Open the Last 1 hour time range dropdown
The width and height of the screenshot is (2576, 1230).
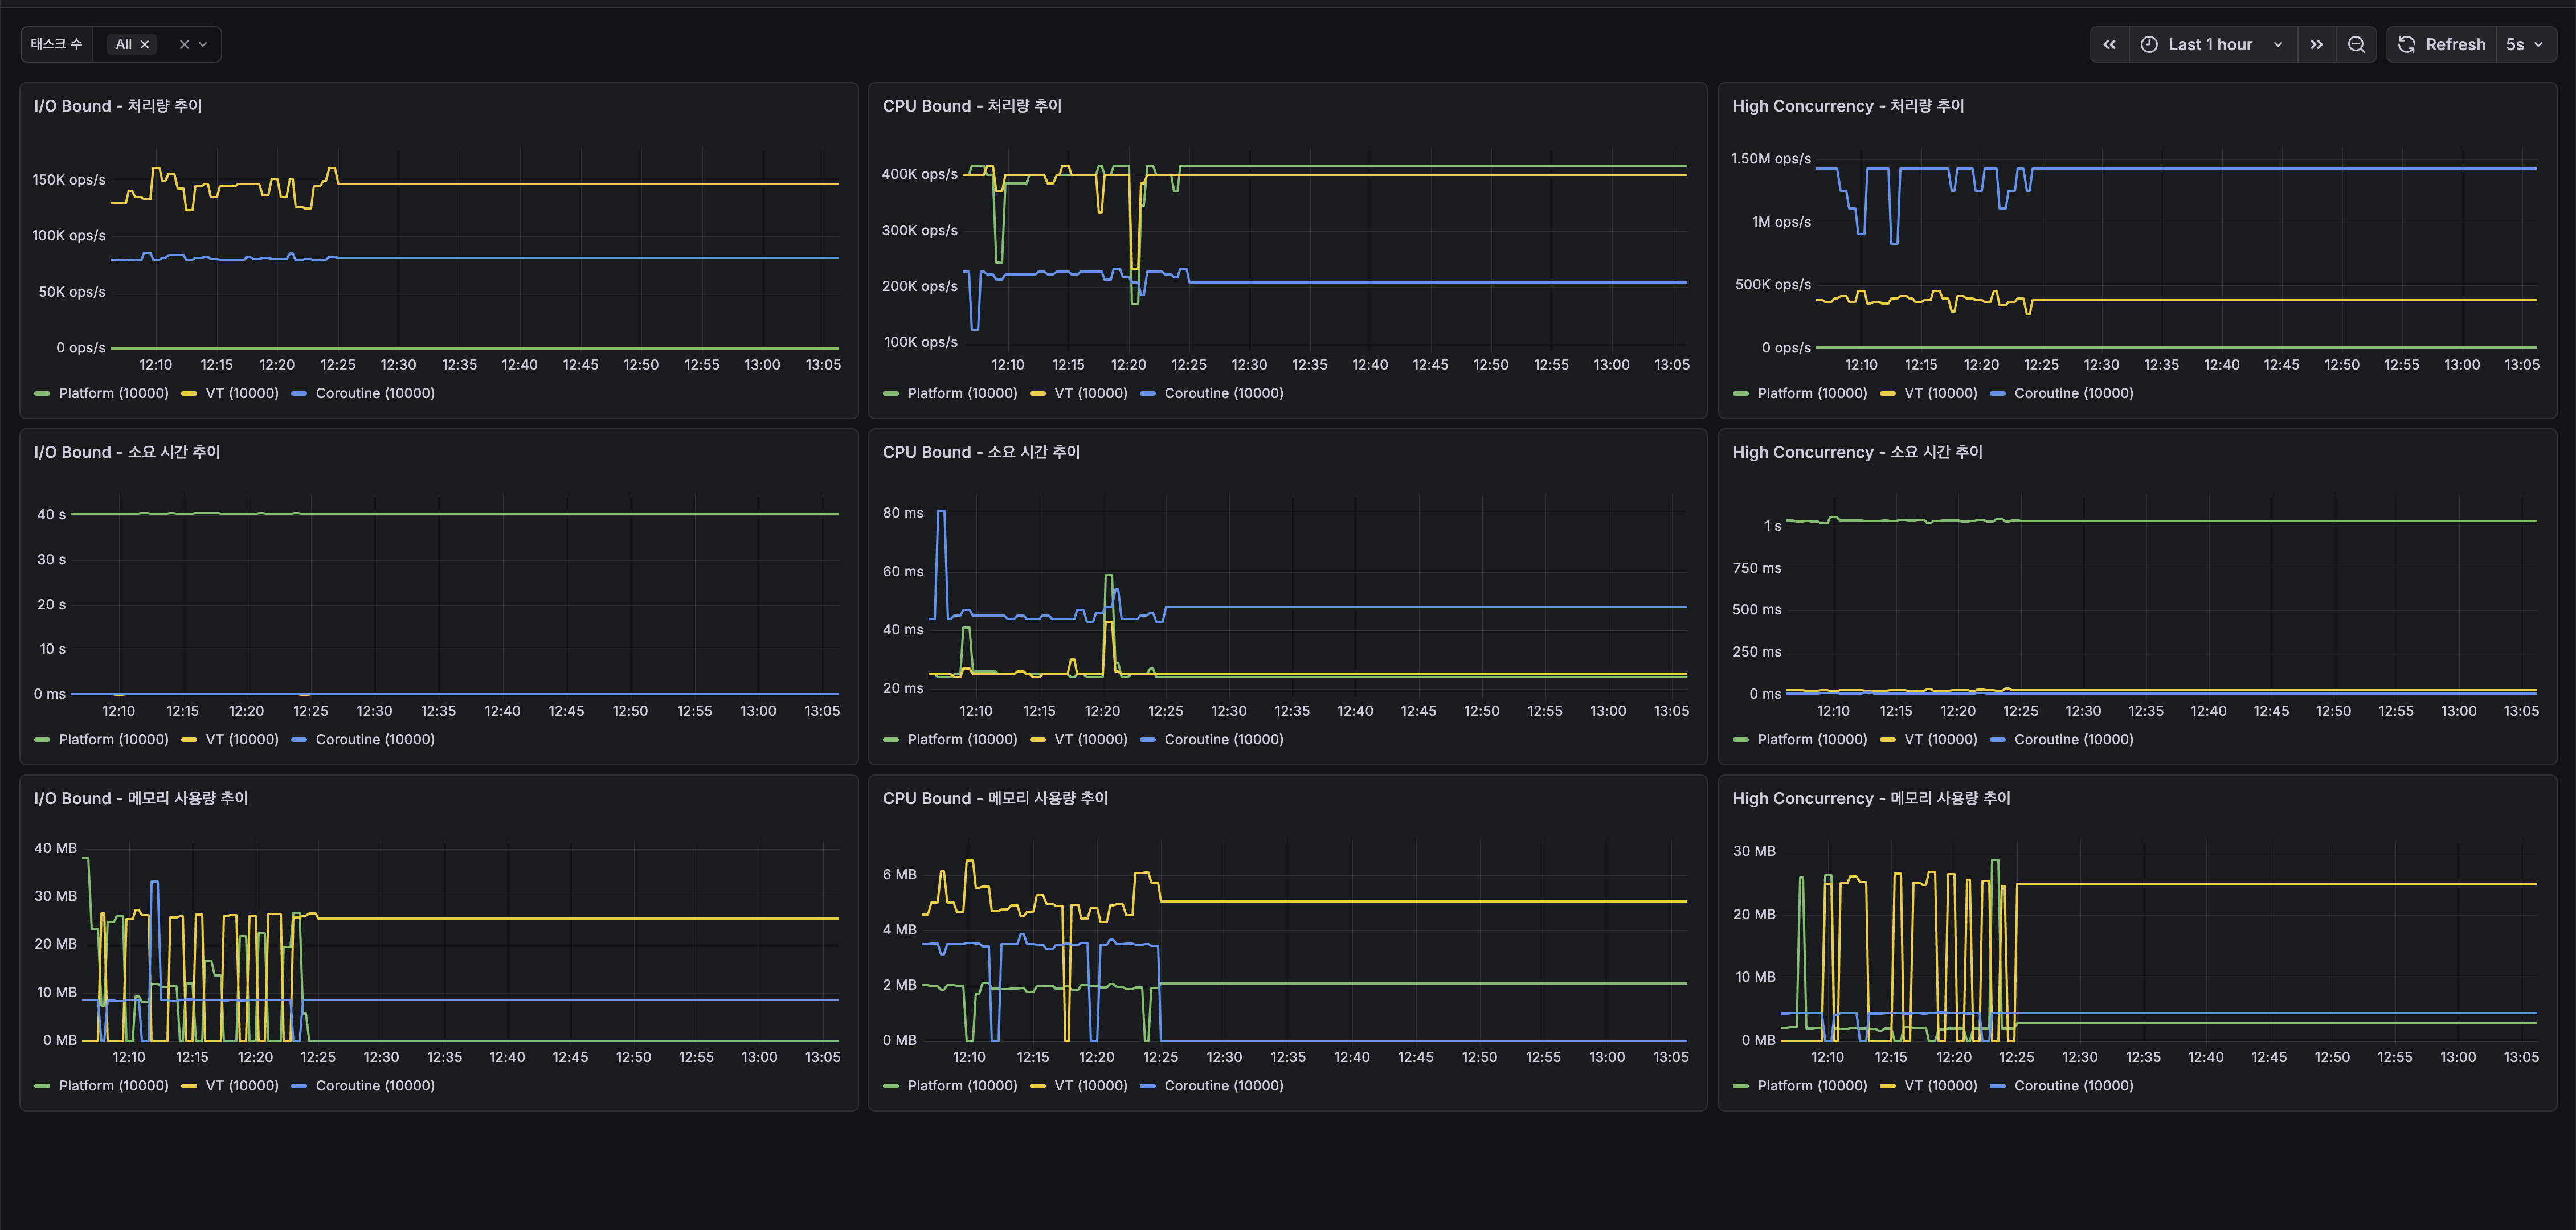coord(2212,44)
